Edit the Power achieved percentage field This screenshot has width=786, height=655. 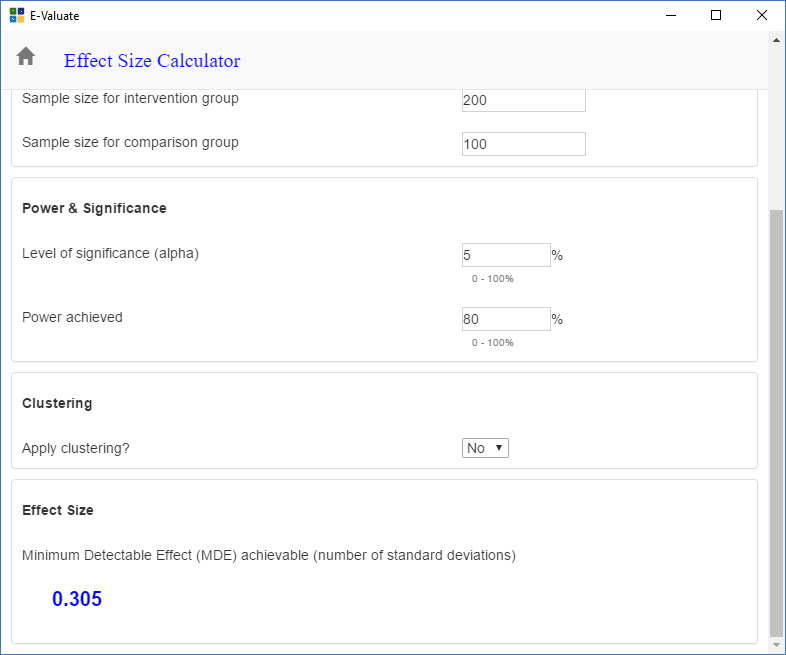coord(505,320)
